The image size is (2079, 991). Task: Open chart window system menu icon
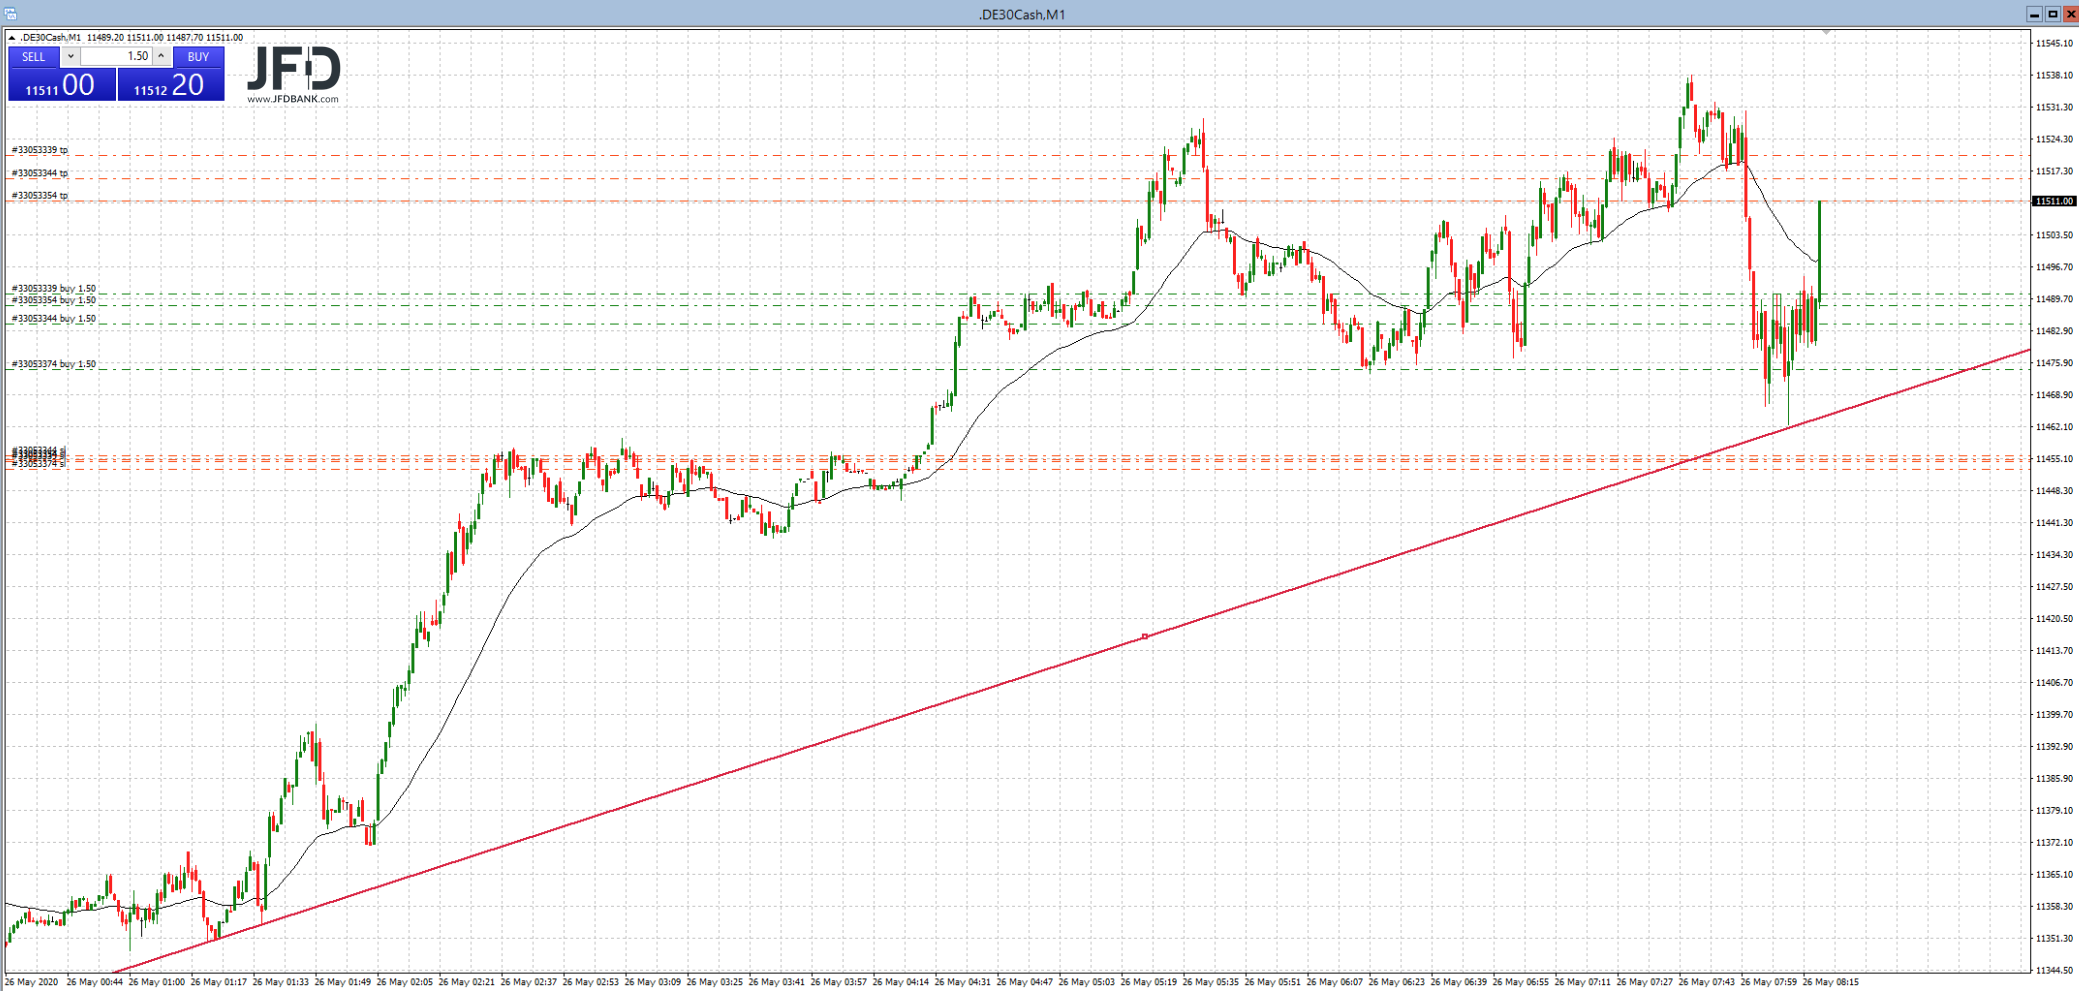tap(9, 13)
